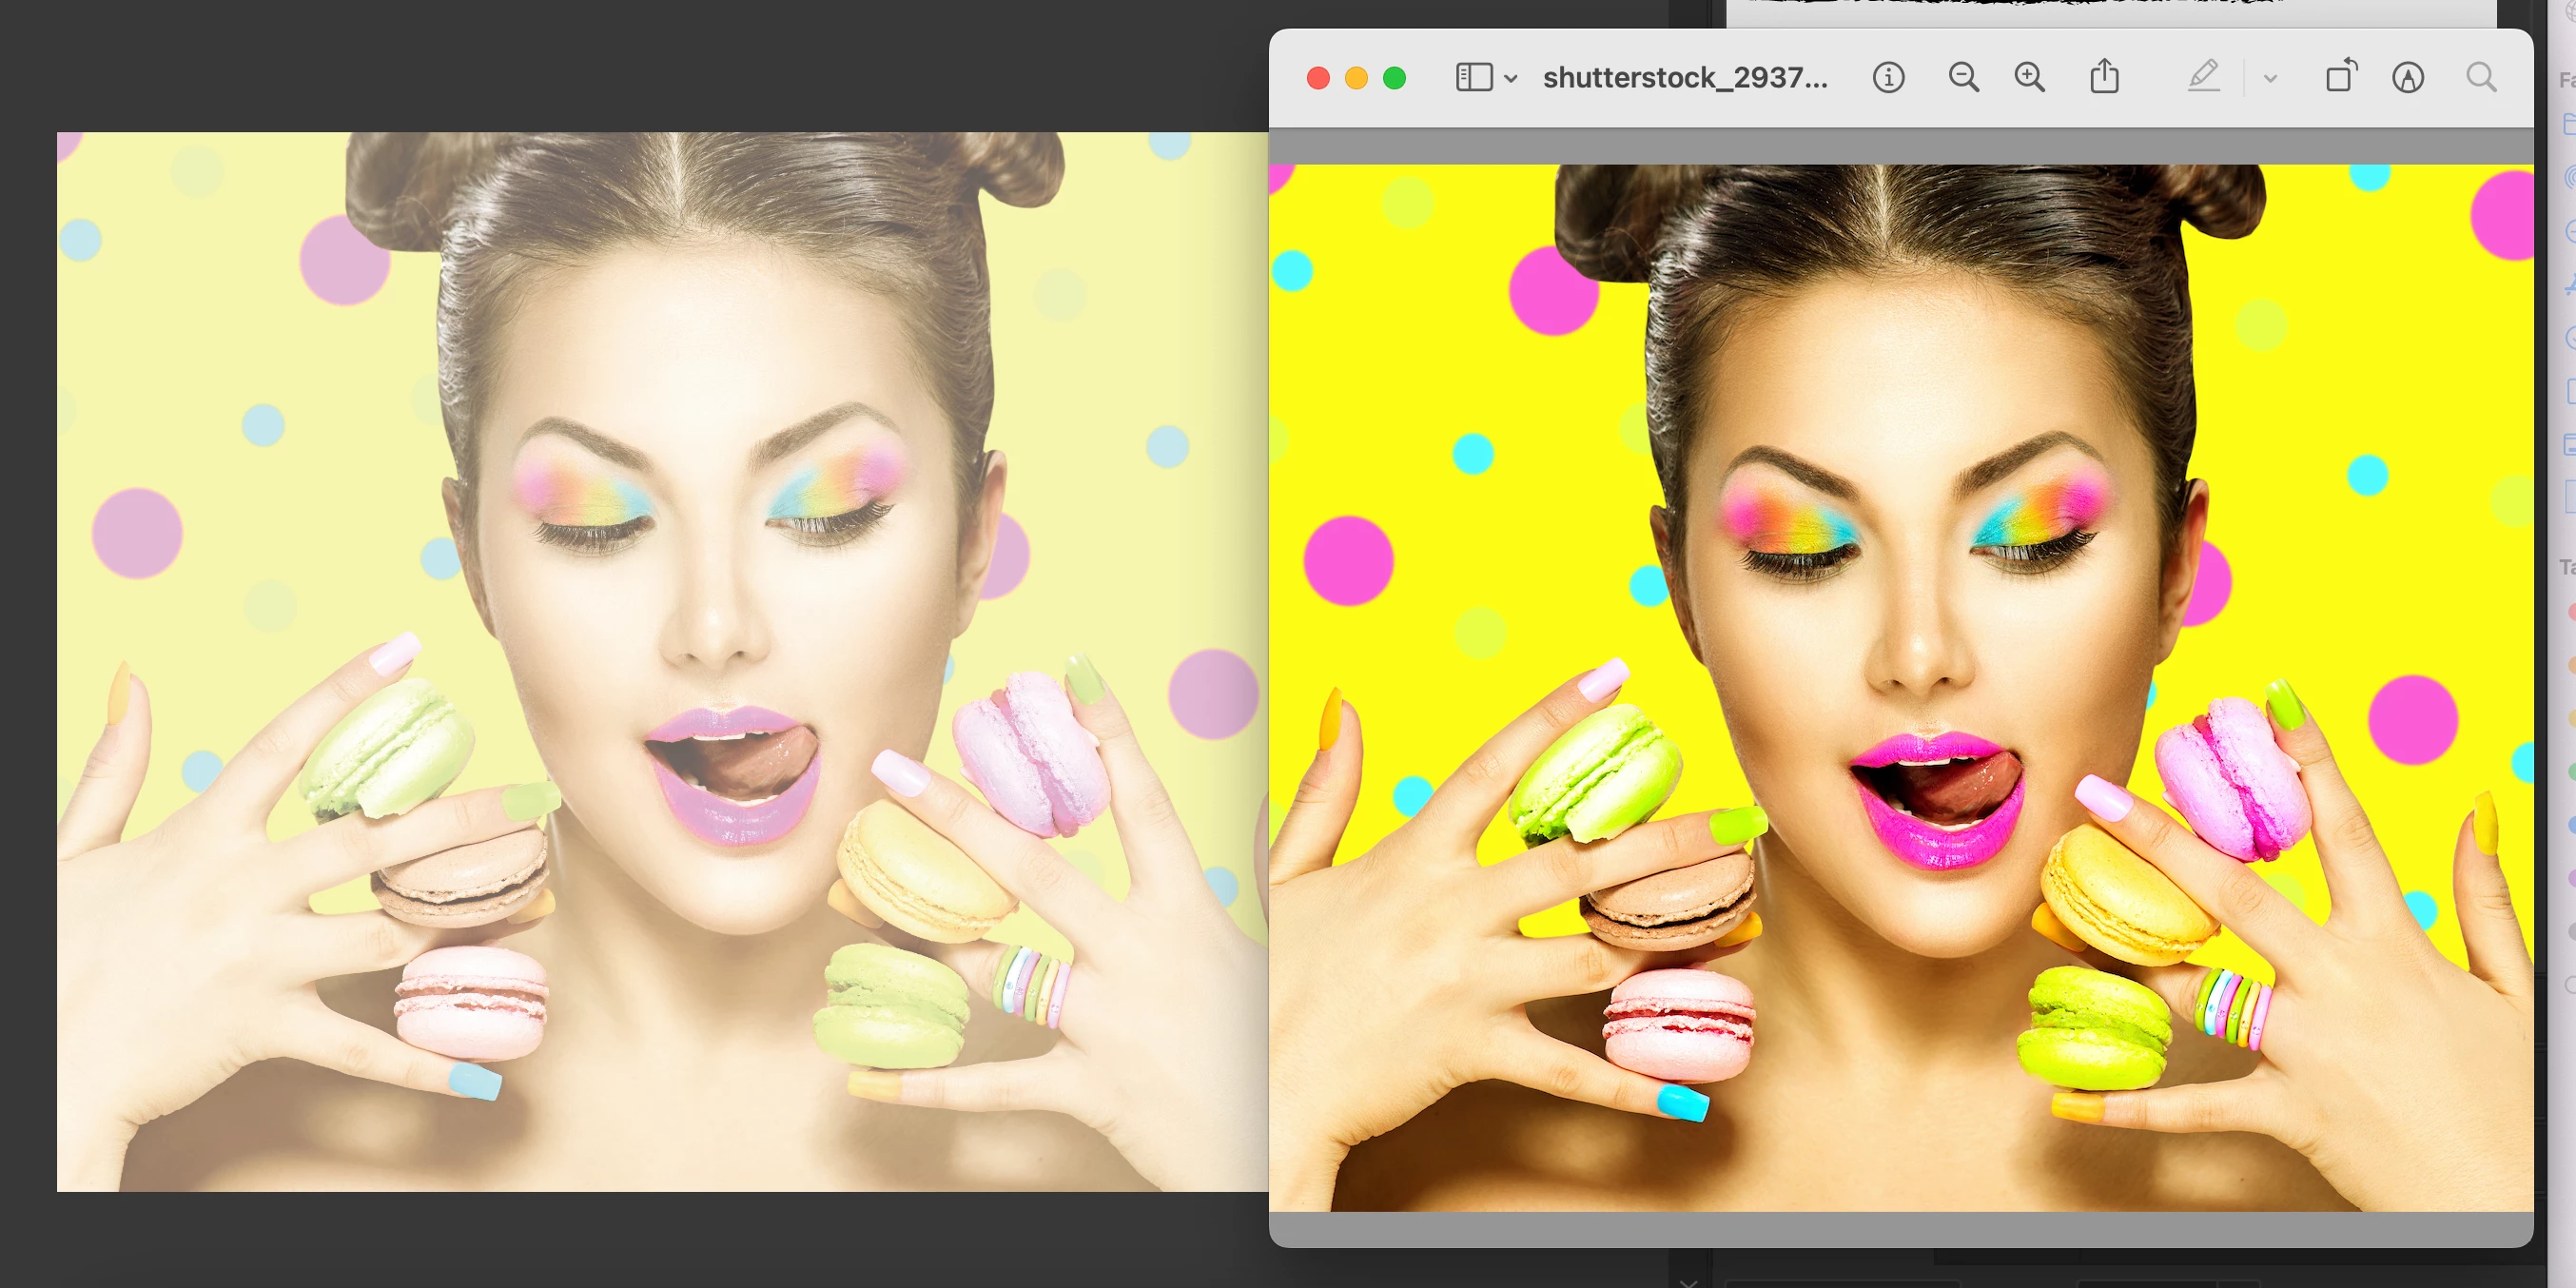Zoom in with the magnifier plus
This screenshot has height=1288, width=2576.
pyautogui.click(x=2029, y=78)
